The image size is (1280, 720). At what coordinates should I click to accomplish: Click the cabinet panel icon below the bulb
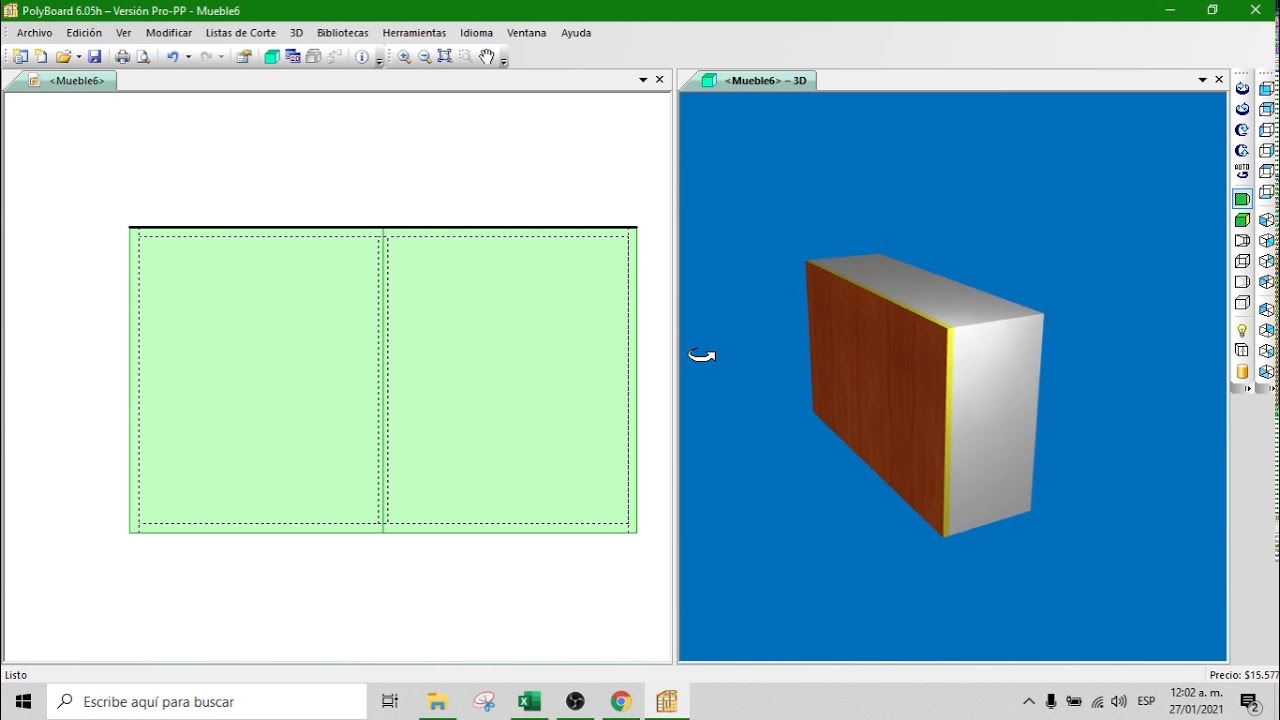pyautogui.click(x=1242, y=351)
